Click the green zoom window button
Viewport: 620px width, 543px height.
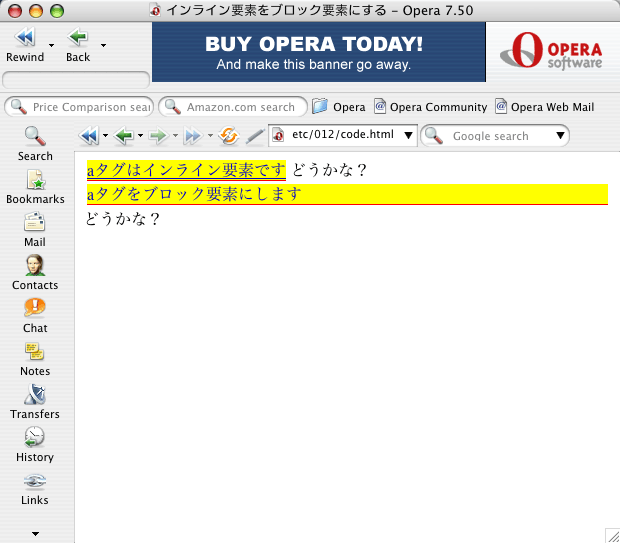click(57, 11)
